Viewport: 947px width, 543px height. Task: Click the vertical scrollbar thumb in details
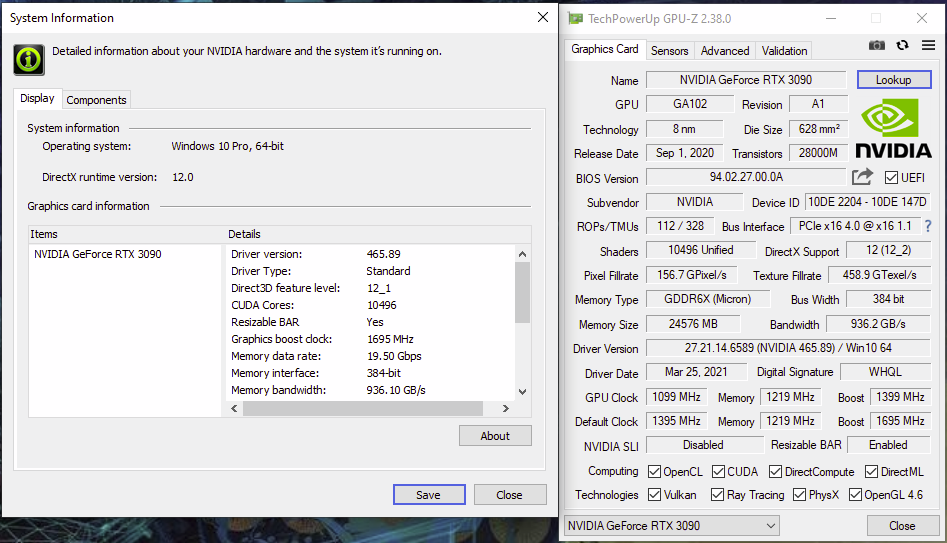coord(522,292)
